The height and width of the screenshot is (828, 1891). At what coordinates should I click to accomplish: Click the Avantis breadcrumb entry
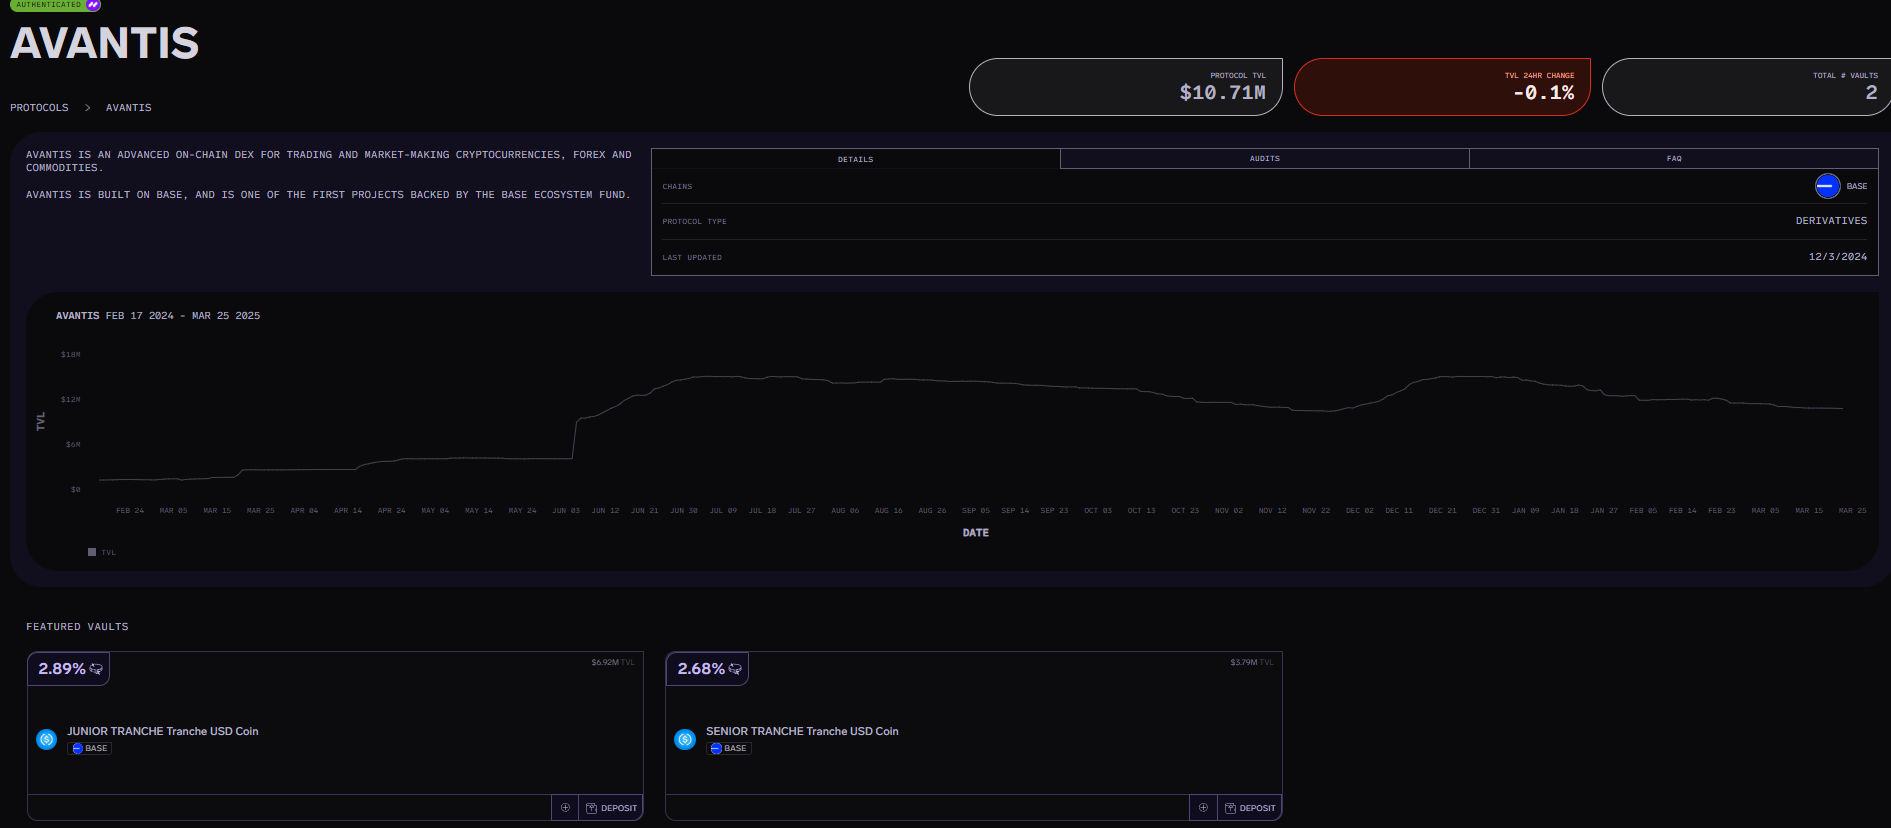click(x=129, y=107)
